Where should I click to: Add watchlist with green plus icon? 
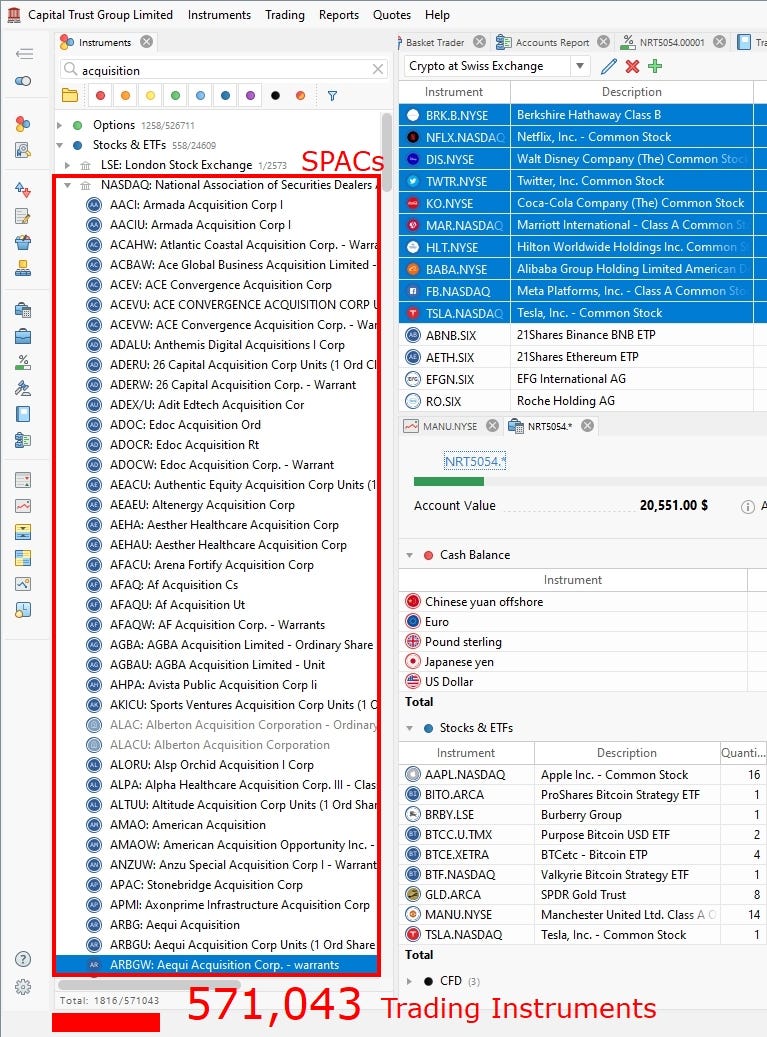click(x=655, y=66)
